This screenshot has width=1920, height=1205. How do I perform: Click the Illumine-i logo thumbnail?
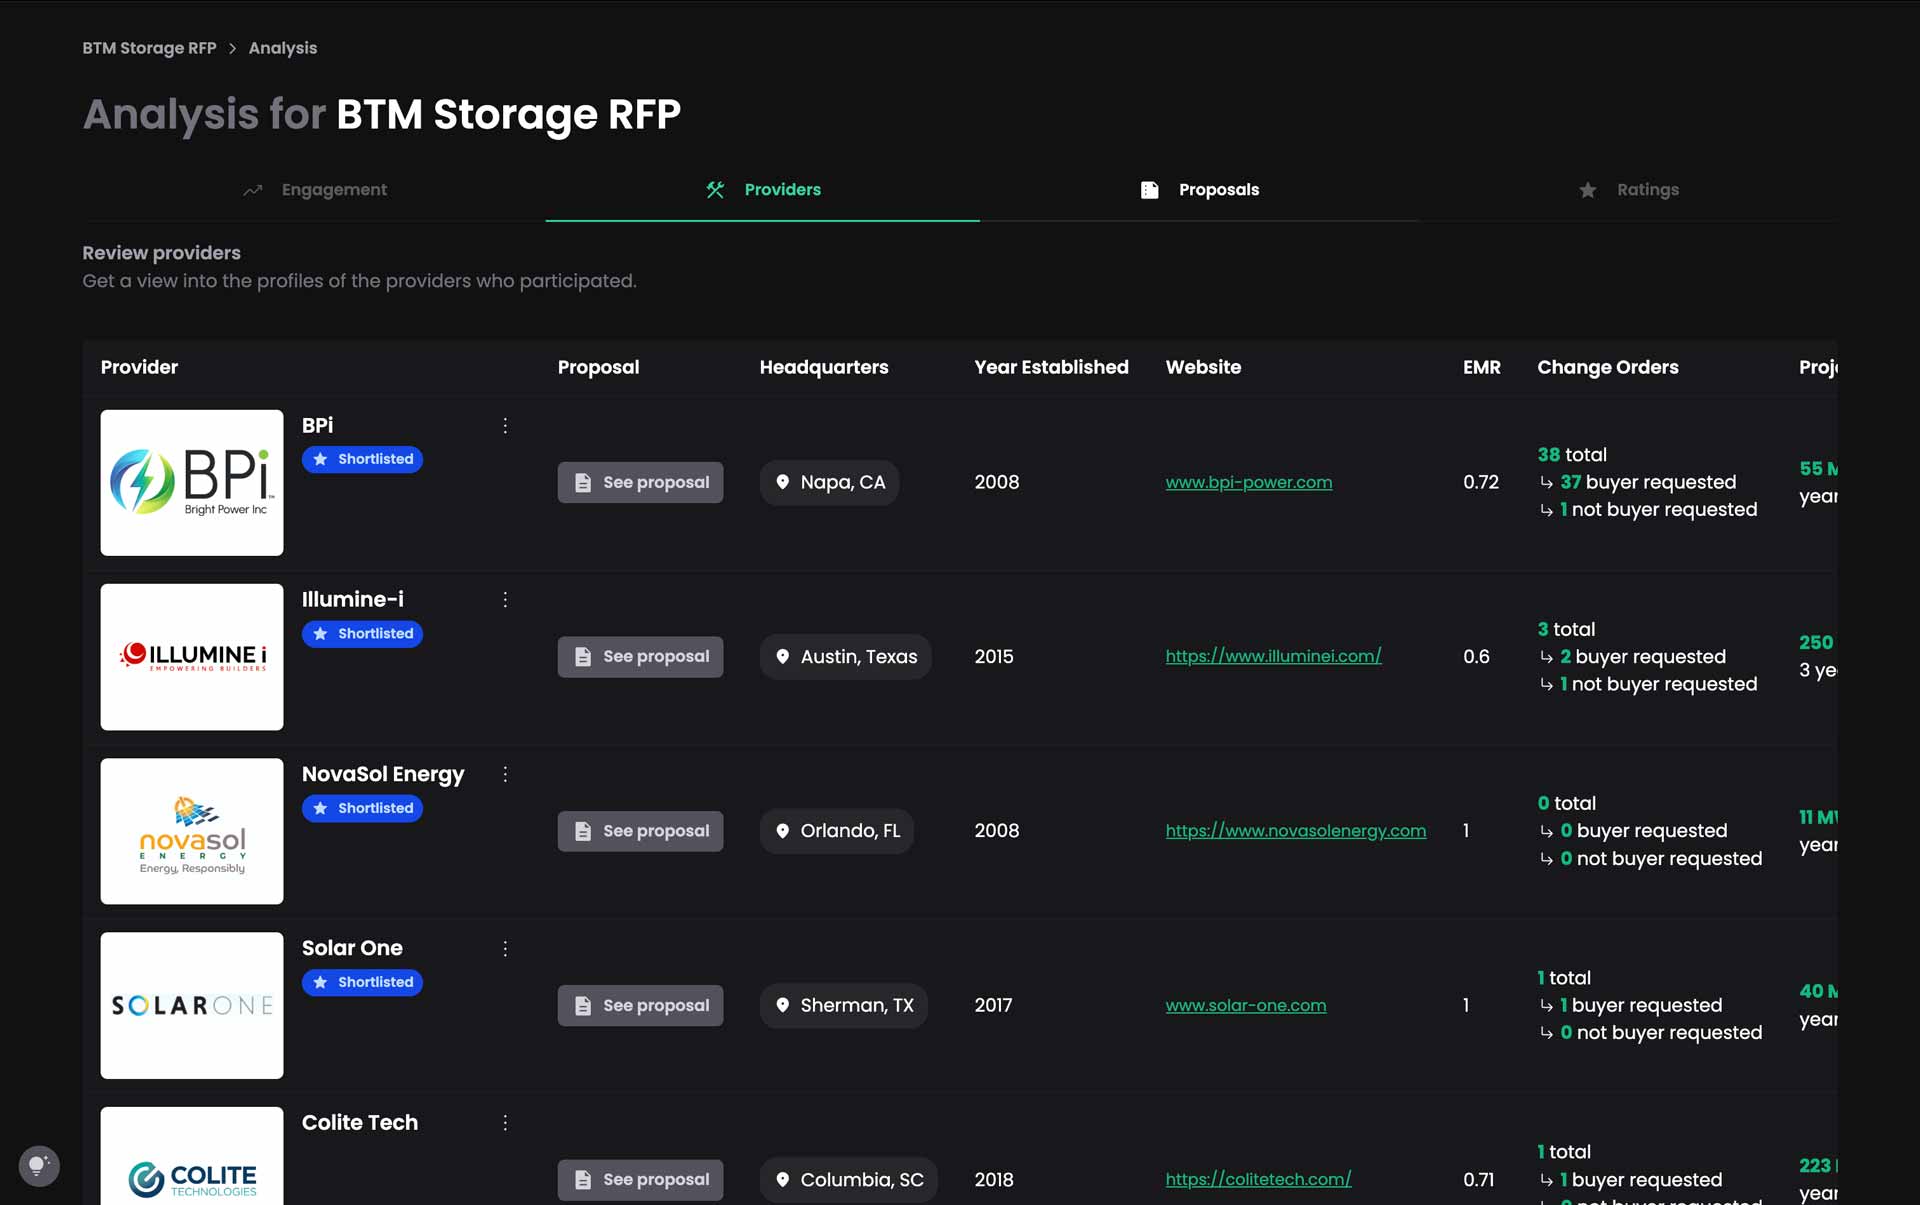tap(192, 657)
